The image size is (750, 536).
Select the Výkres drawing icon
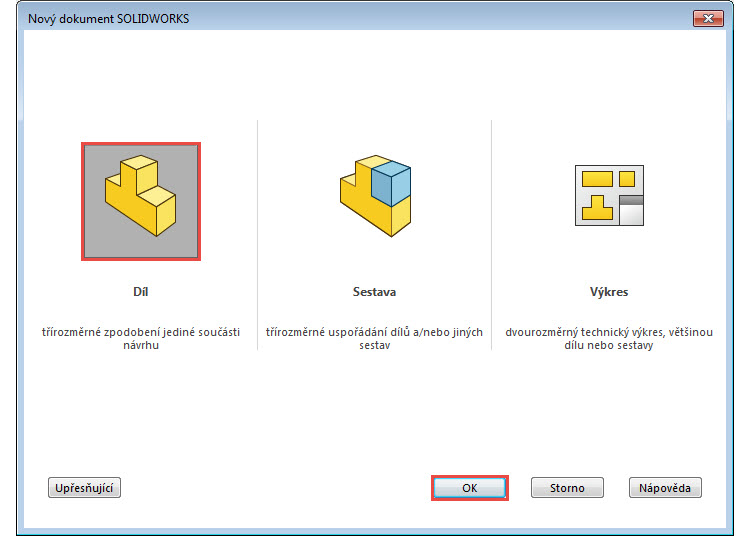click(609, 195)
